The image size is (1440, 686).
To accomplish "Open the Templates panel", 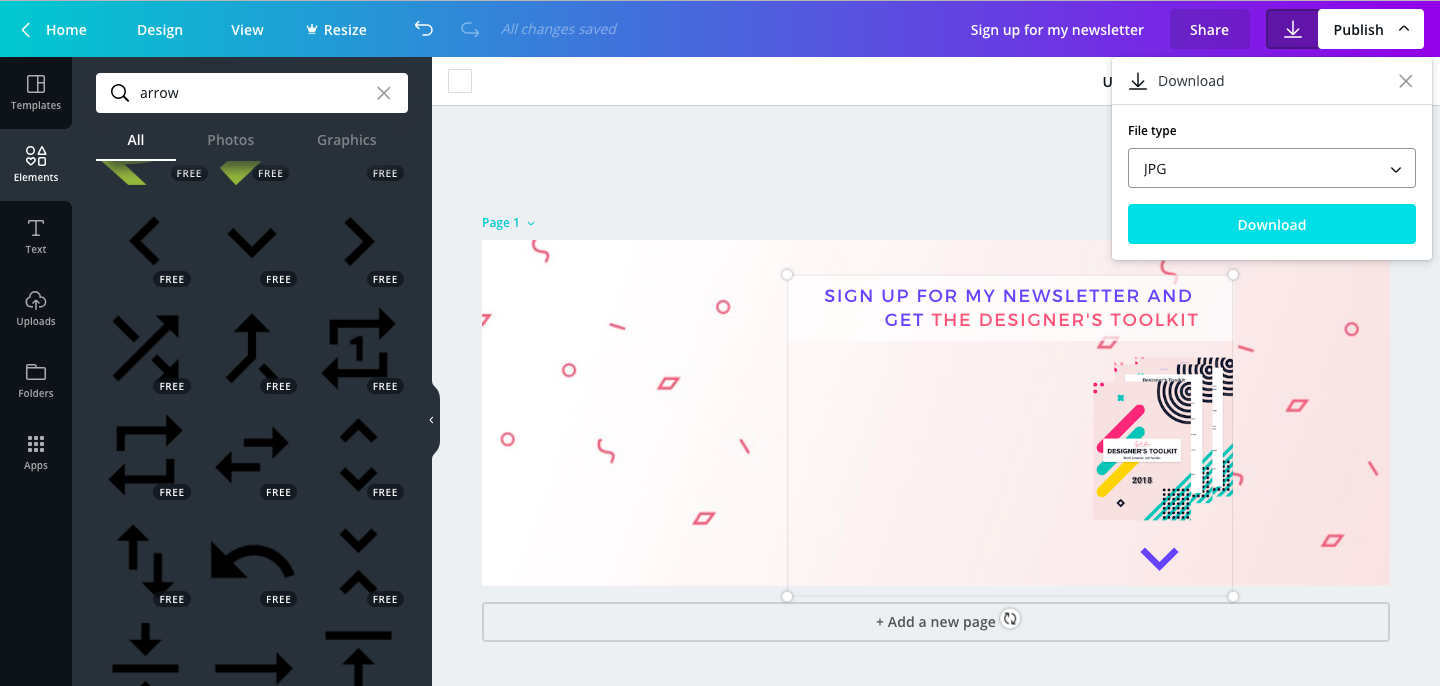I will 36,92.
